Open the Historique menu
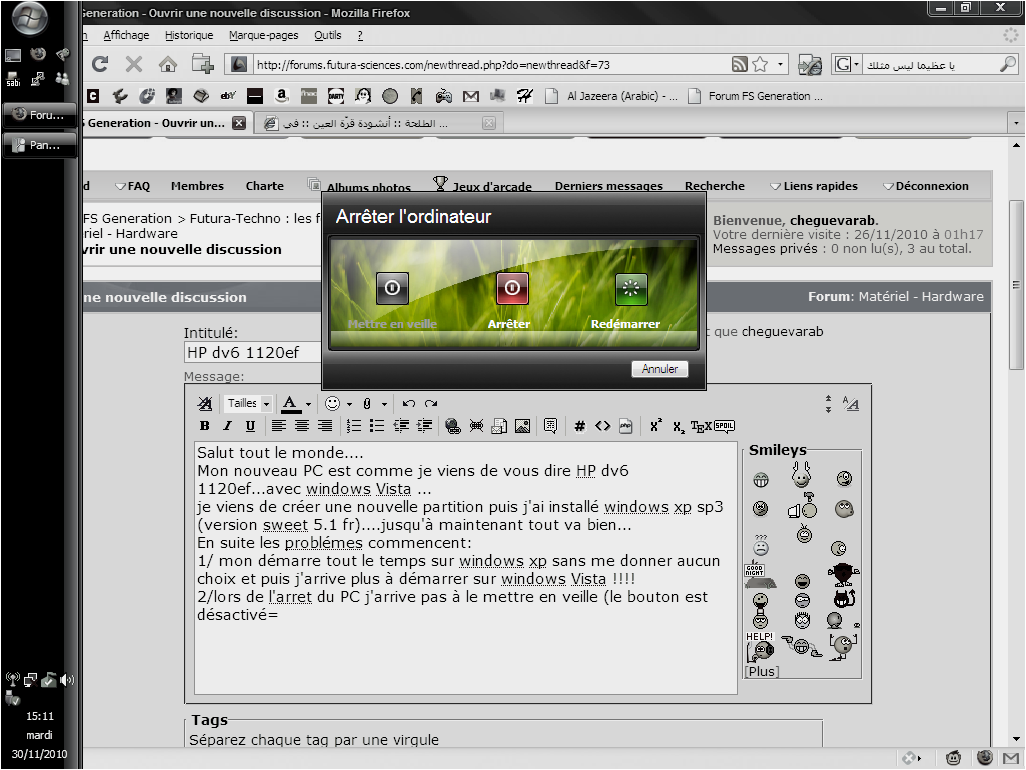The width and height of the screenshot is (1026, 770). tap(189, 35)
